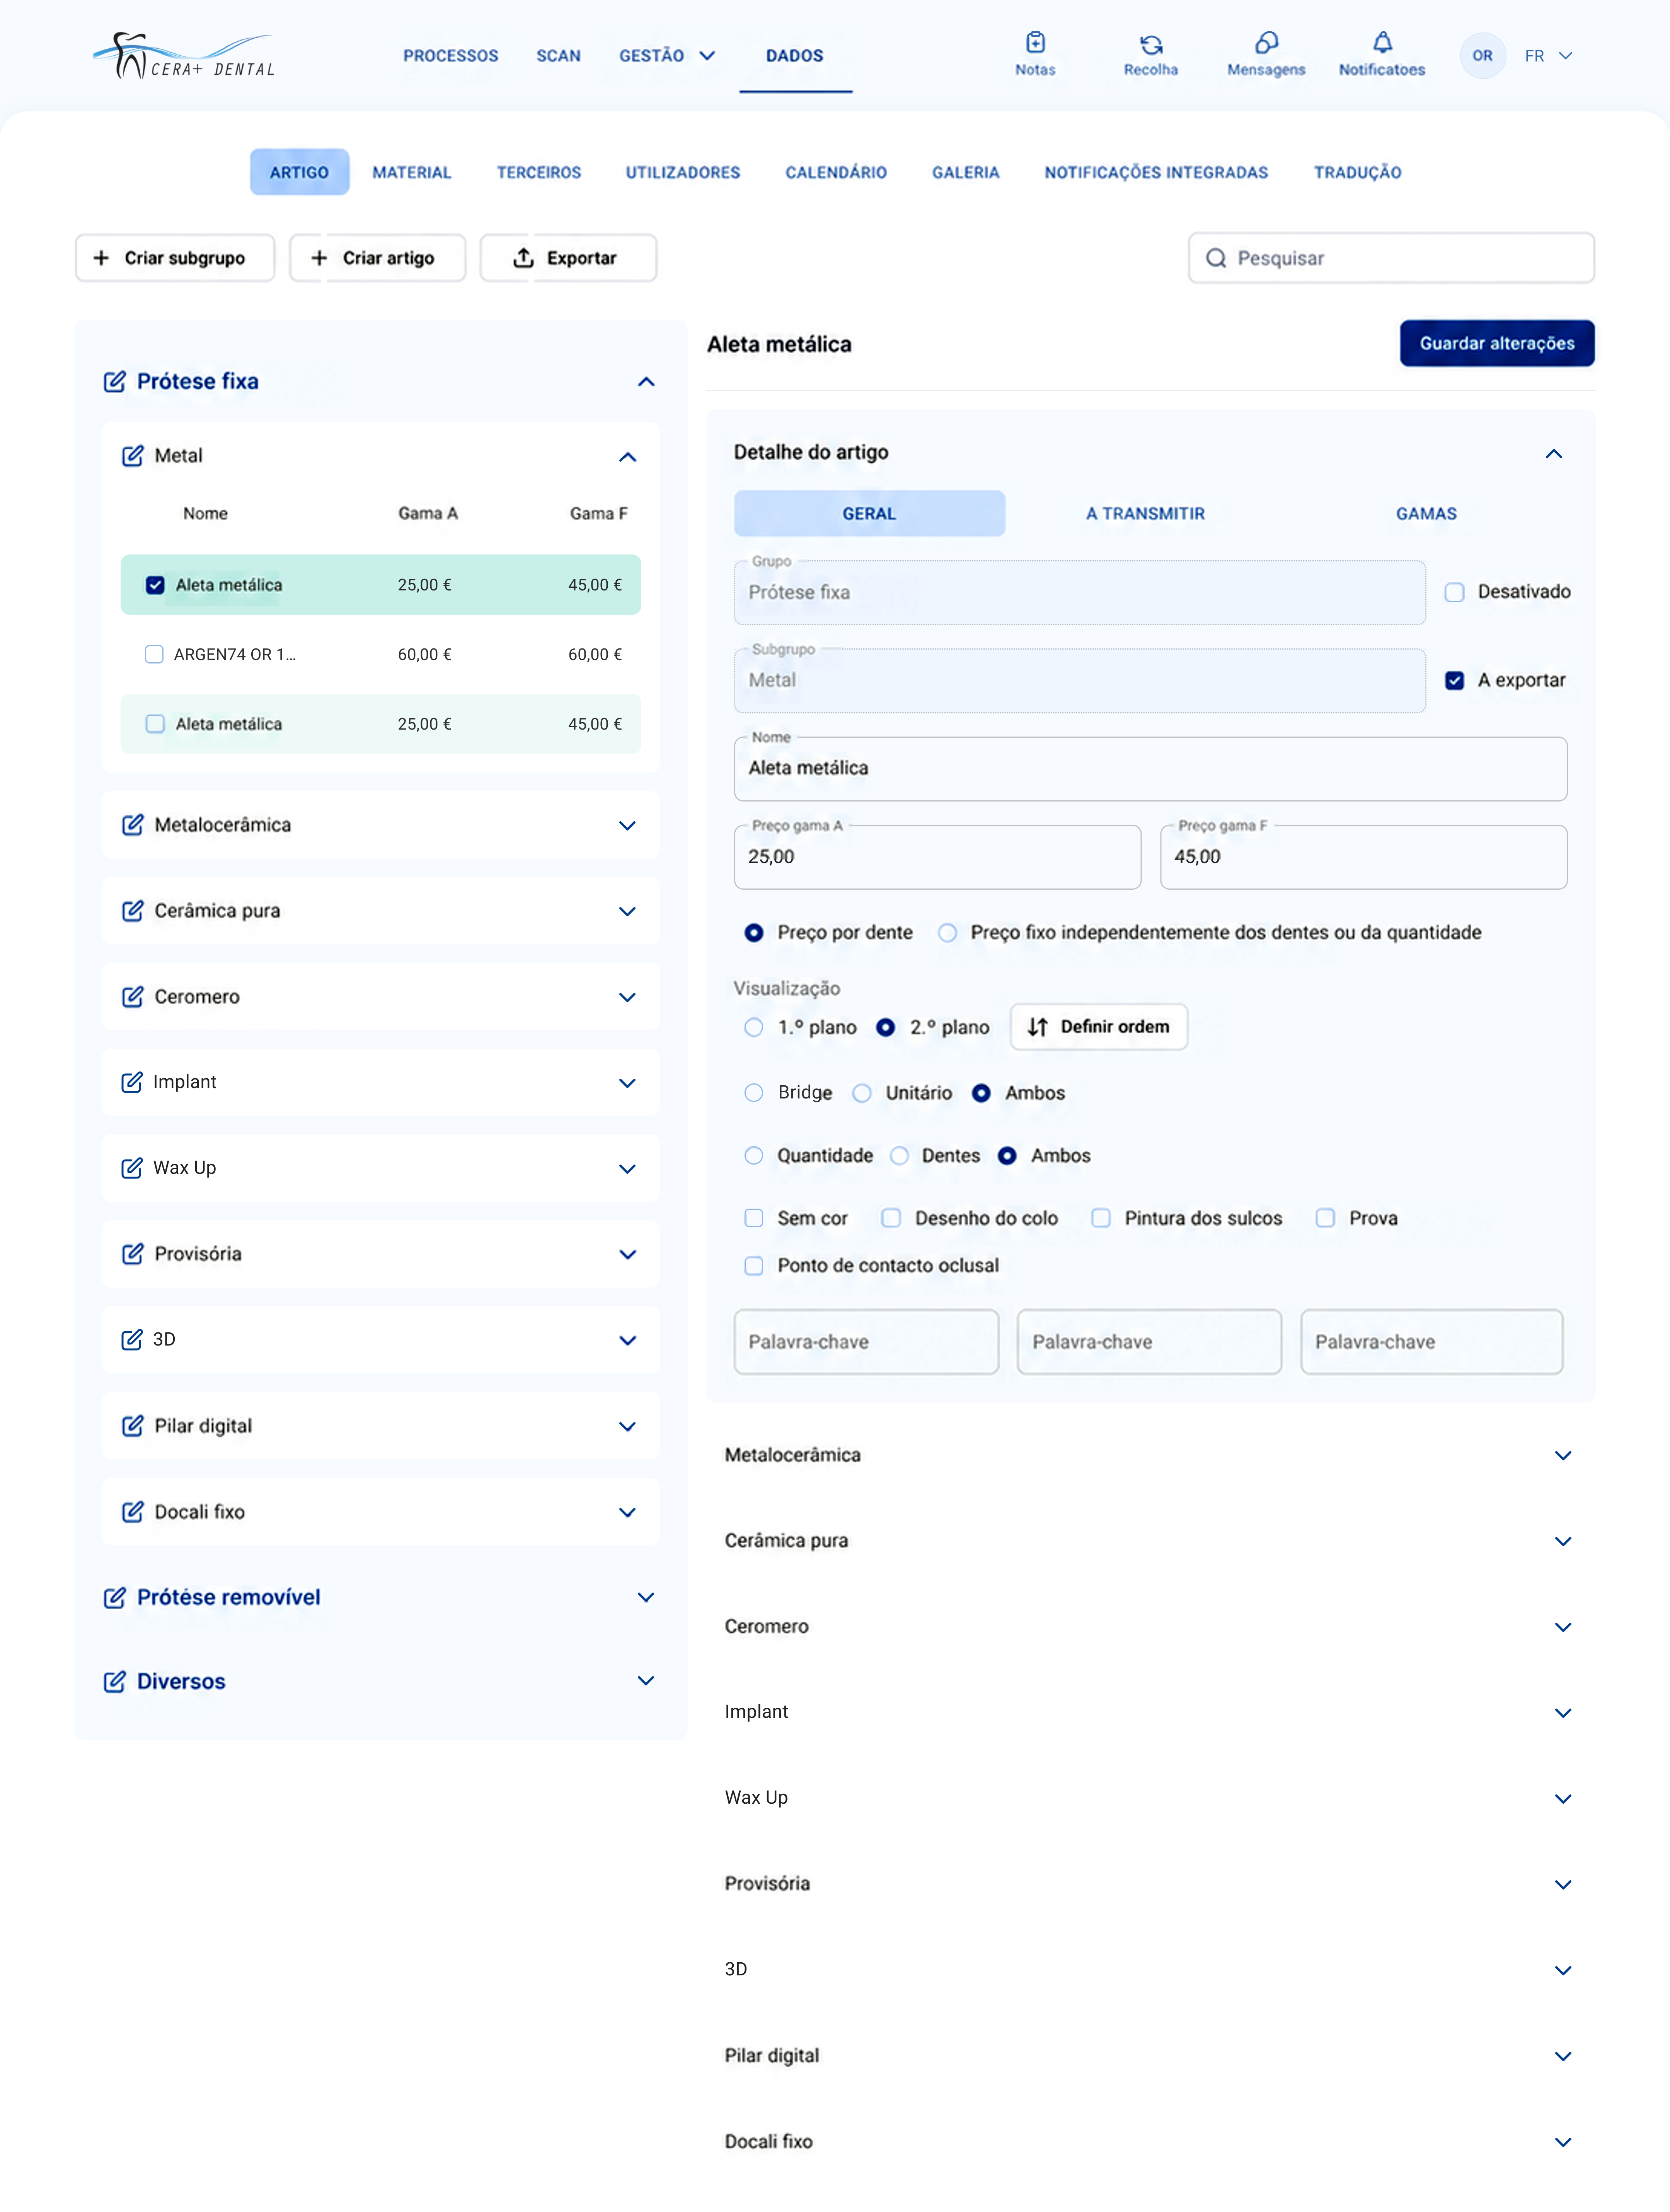Viewport: 1670px width, 2212px height.
Task: Click edit icon beside Cerâmica pura
Action: tap(132, 911)
